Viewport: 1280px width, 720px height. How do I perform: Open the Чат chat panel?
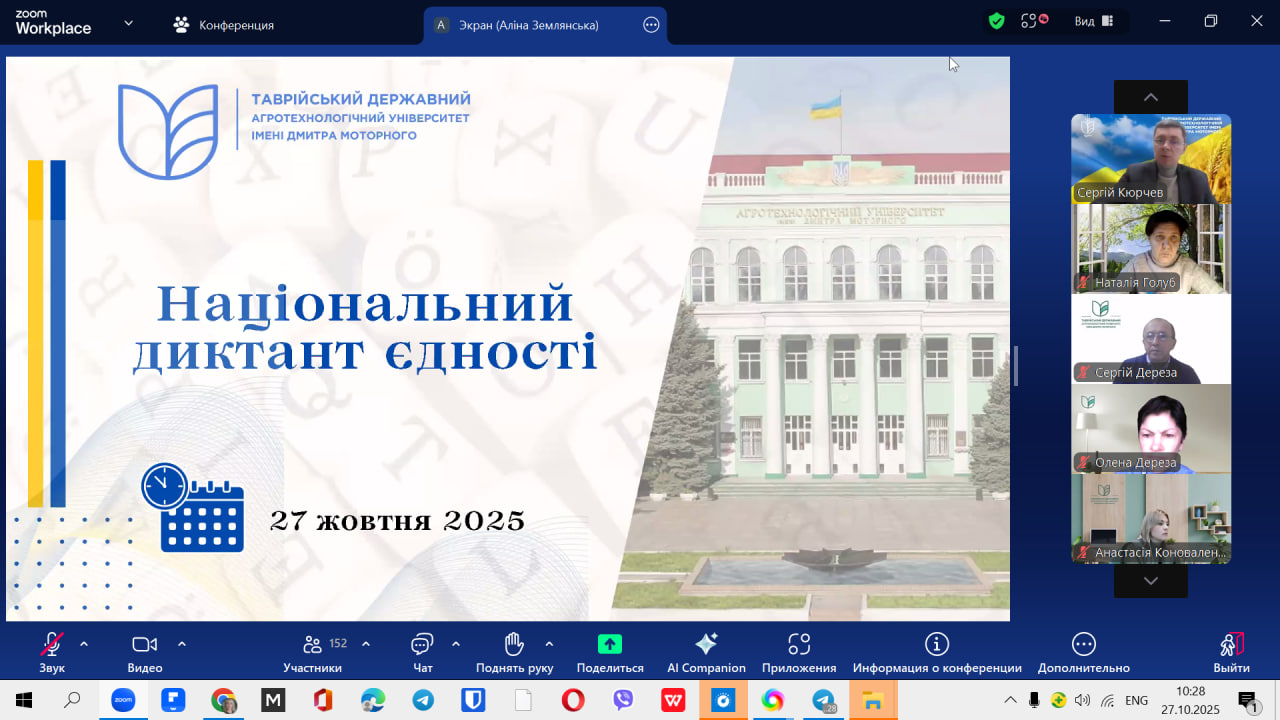[x=422, y=652]
